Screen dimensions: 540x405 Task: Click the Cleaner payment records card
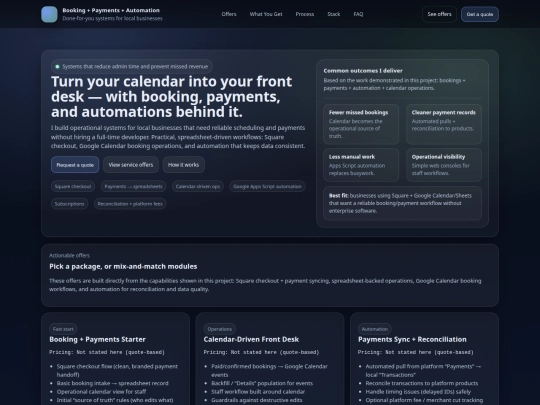pyautogui.click(x=444, y=124)
